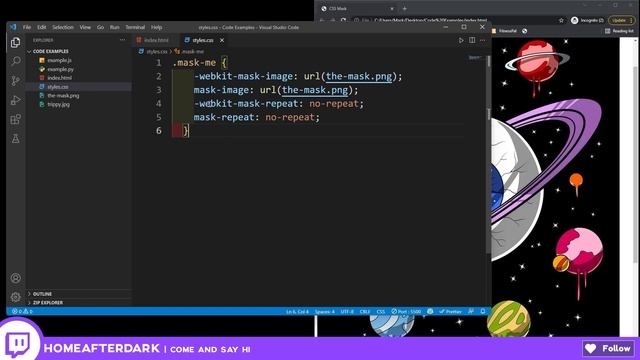Click the UTF-8 encoding status item
Image resolution: width=640 pixels, height=360 pixels.
coord(347,311)
